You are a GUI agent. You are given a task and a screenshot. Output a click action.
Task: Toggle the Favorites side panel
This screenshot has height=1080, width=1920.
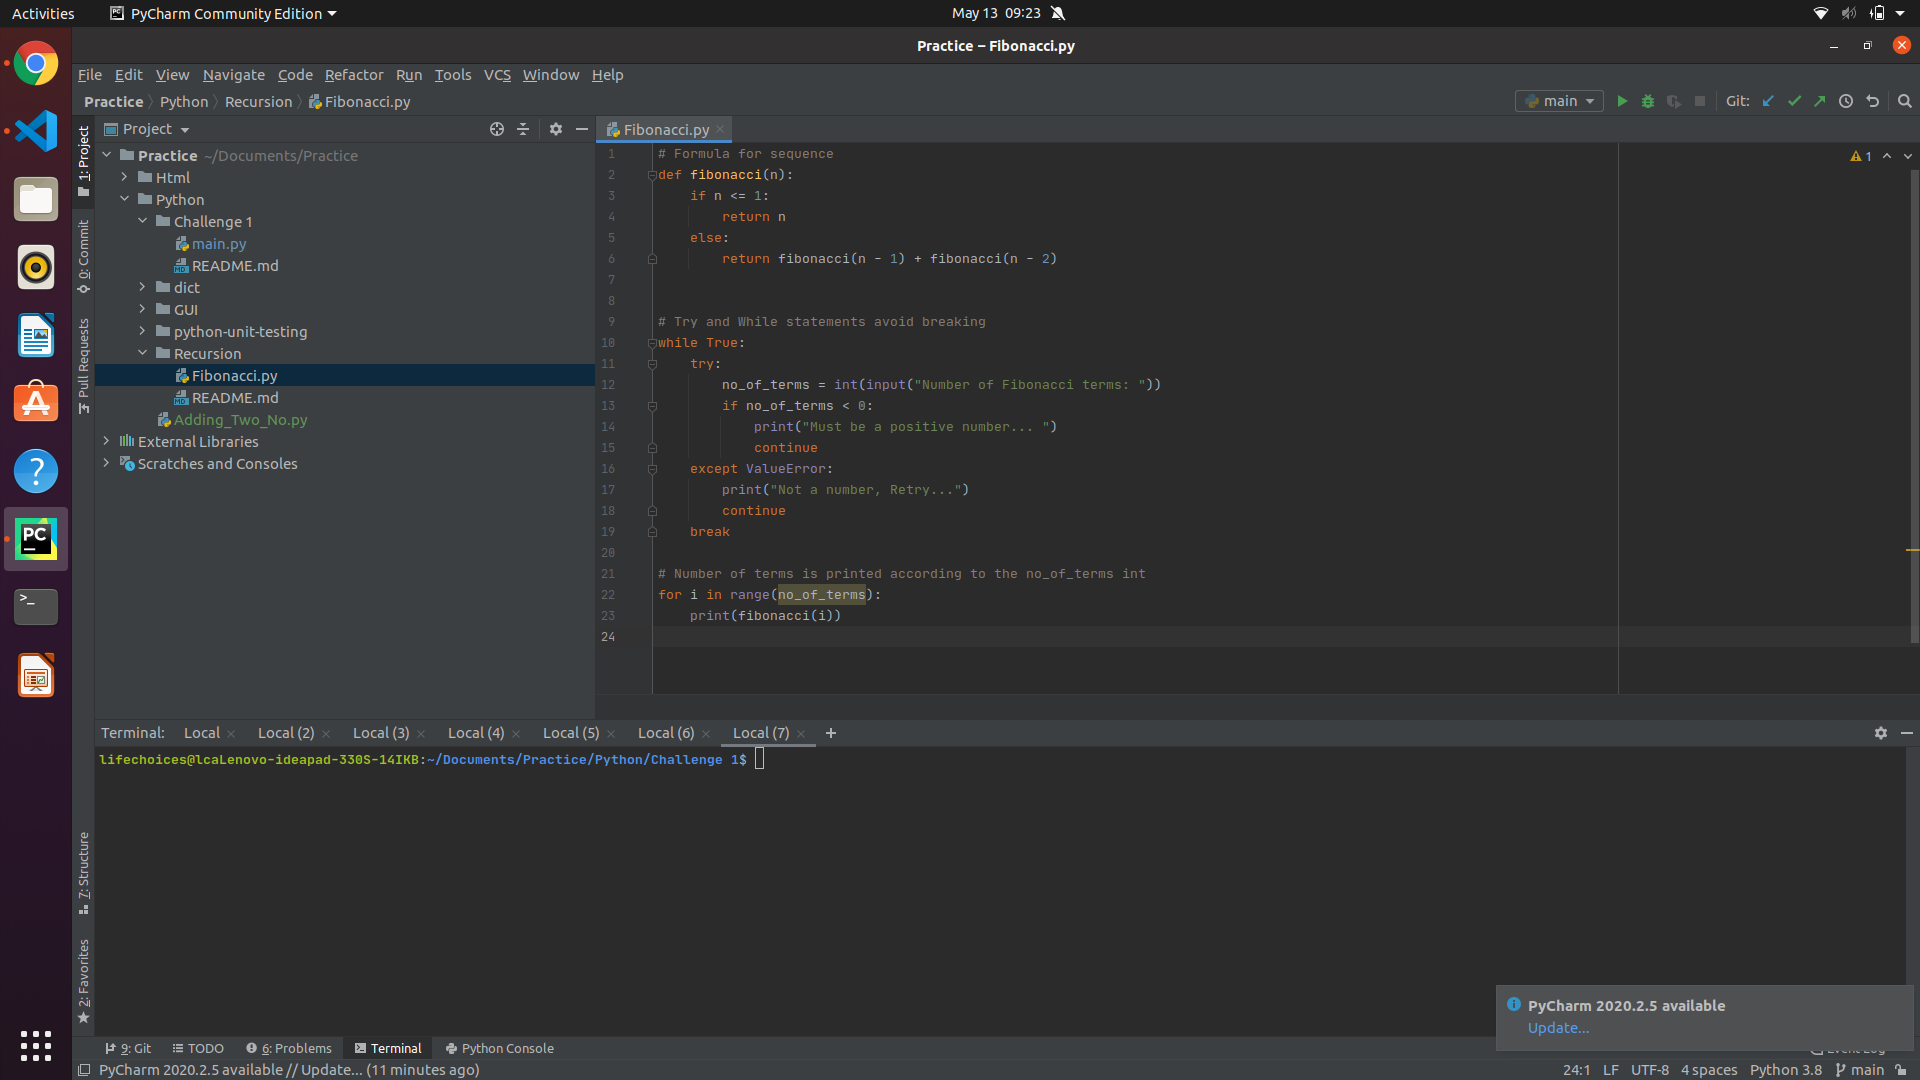84,980
